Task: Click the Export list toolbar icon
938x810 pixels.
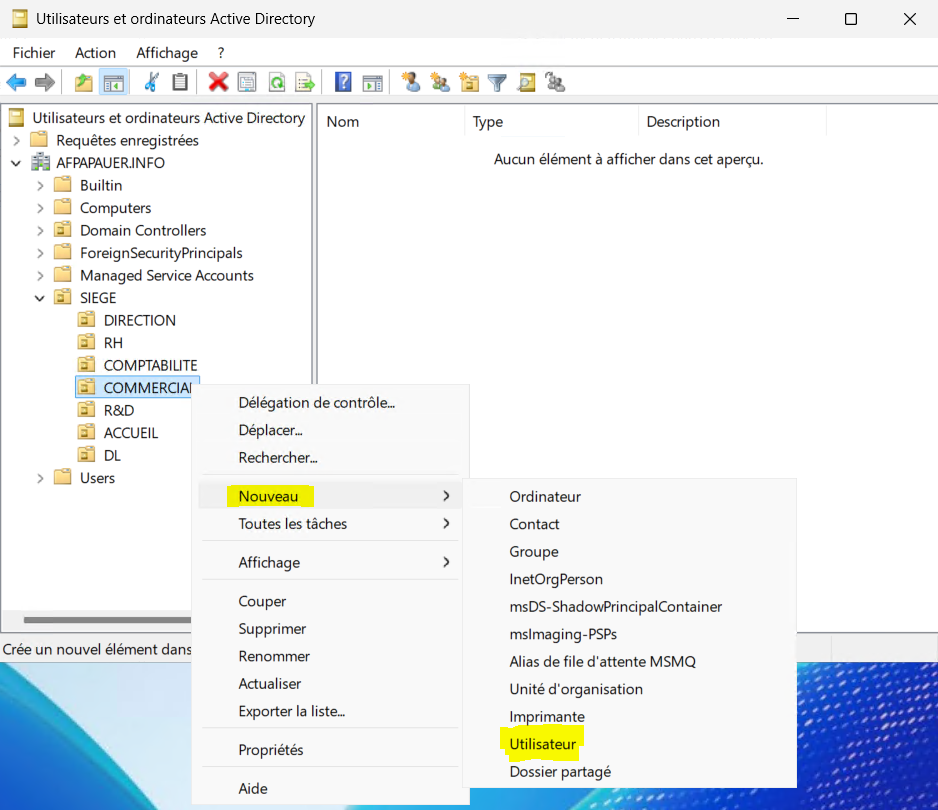Action: click(x=305, y=83)
